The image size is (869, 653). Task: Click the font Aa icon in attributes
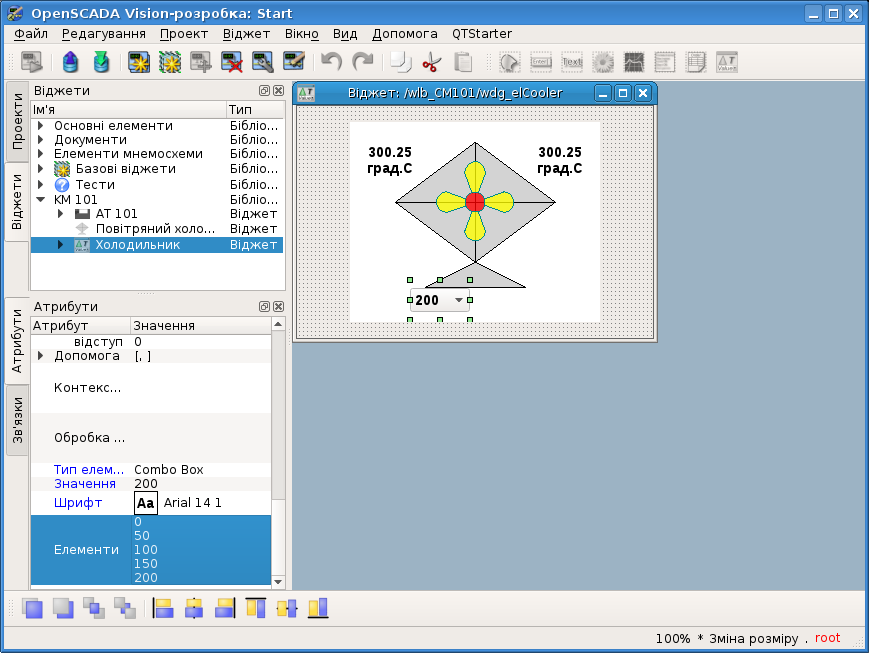click(x=146, y=503)
